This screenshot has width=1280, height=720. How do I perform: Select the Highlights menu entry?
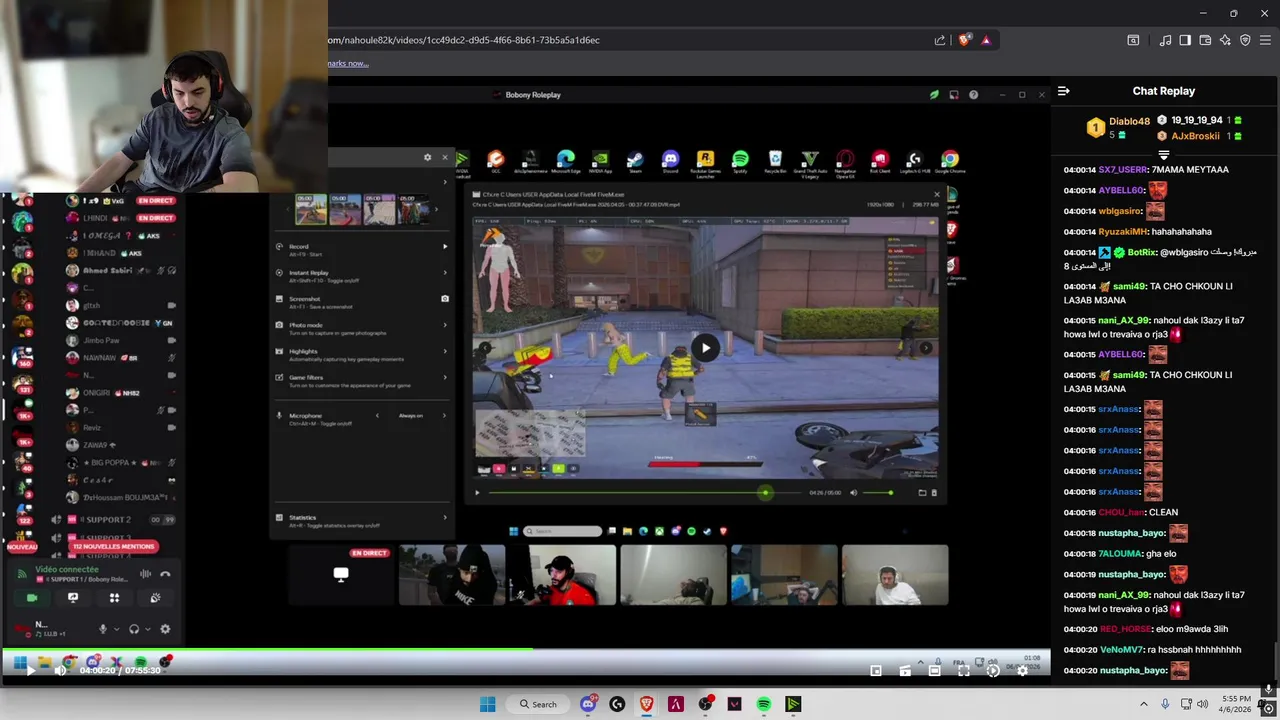click(x=362, y=354)
